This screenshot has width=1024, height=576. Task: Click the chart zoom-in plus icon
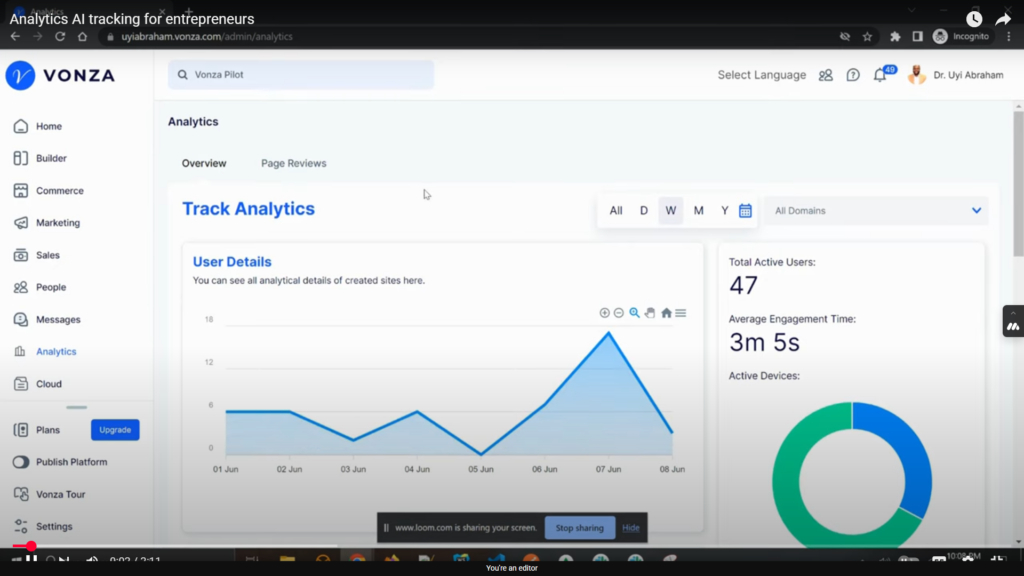[604, 313]
